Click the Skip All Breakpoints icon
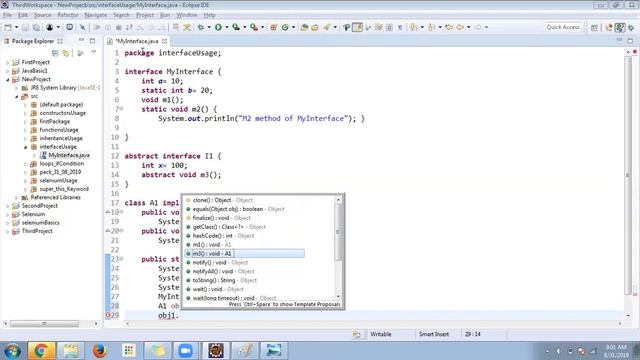640x360 pixels. tap(83, 27)
